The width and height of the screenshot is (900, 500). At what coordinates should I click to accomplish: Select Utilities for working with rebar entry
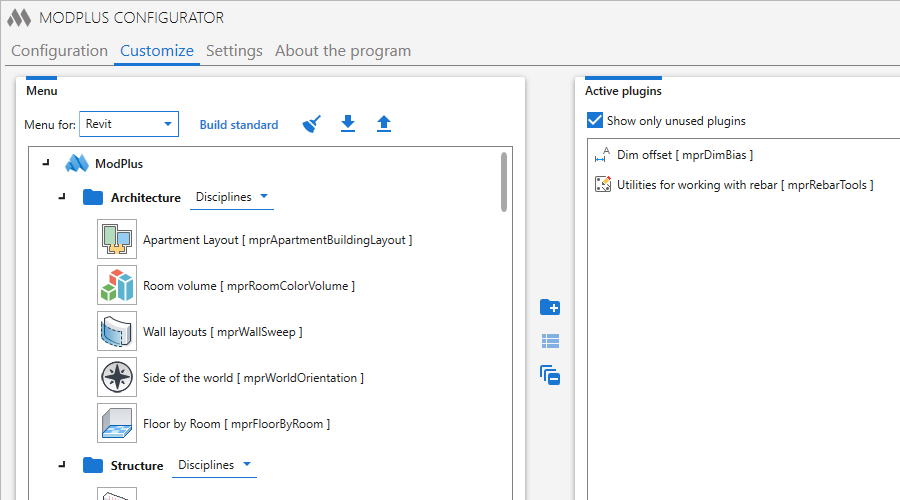point(745,185)
